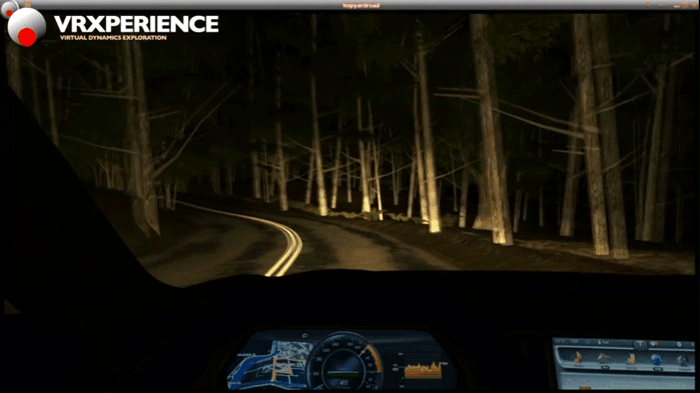Open the dark gray globe app on infotainment
Screen dimensions: 700x393
pyautogui.click(x=683, y=360)
